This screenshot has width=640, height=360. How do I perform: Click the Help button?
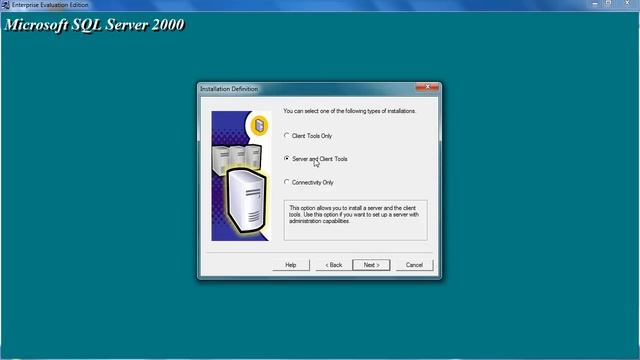[x=291, y=265]
